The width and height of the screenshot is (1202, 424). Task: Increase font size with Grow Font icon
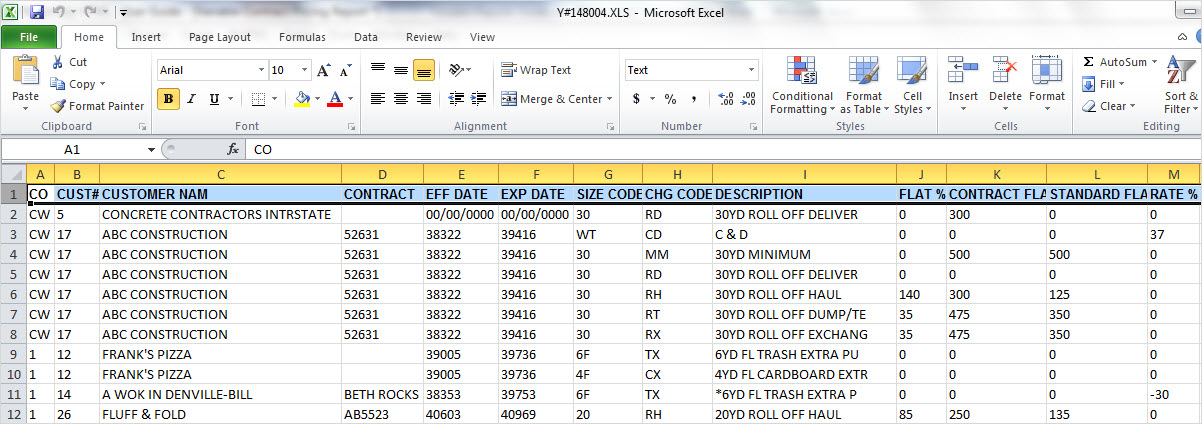coord(323,70)
